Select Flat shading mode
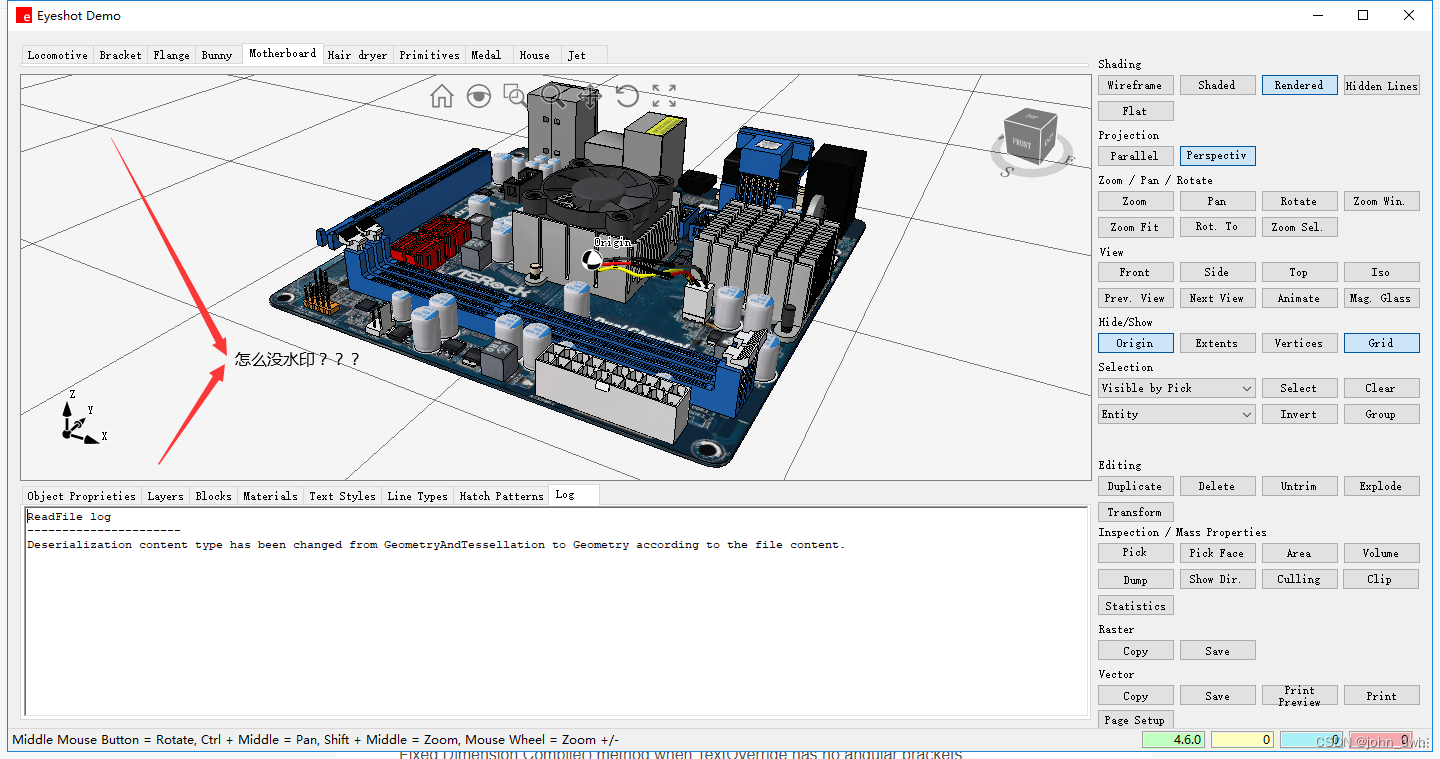Screen dimensions: 1440x759 pos(1135,111)
